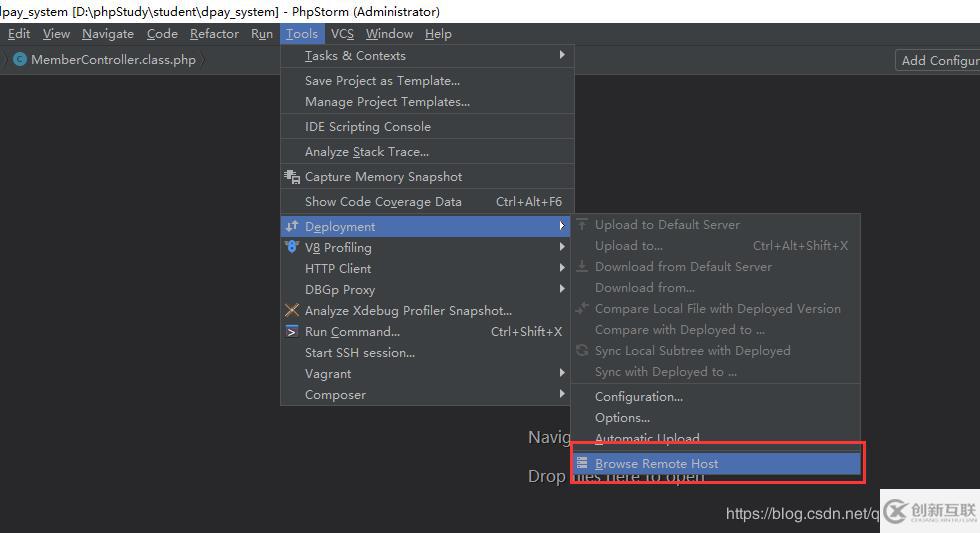The height and width of the screenshot is (533, 980).
Task: Click the Download from Default Server icon
Action: [x=582, y=266]
